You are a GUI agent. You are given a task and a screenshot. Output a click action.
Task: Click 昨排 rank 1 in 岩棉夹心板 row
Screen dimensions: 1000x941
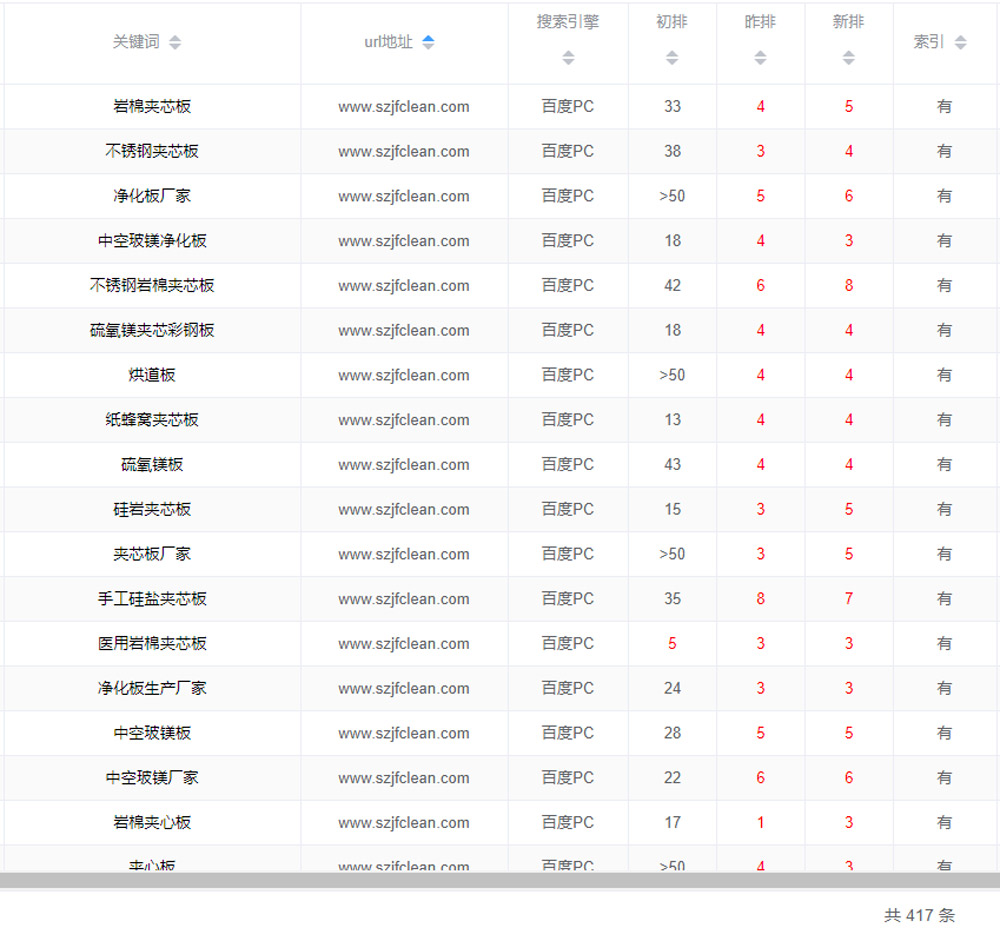click(x=760, y=823)
